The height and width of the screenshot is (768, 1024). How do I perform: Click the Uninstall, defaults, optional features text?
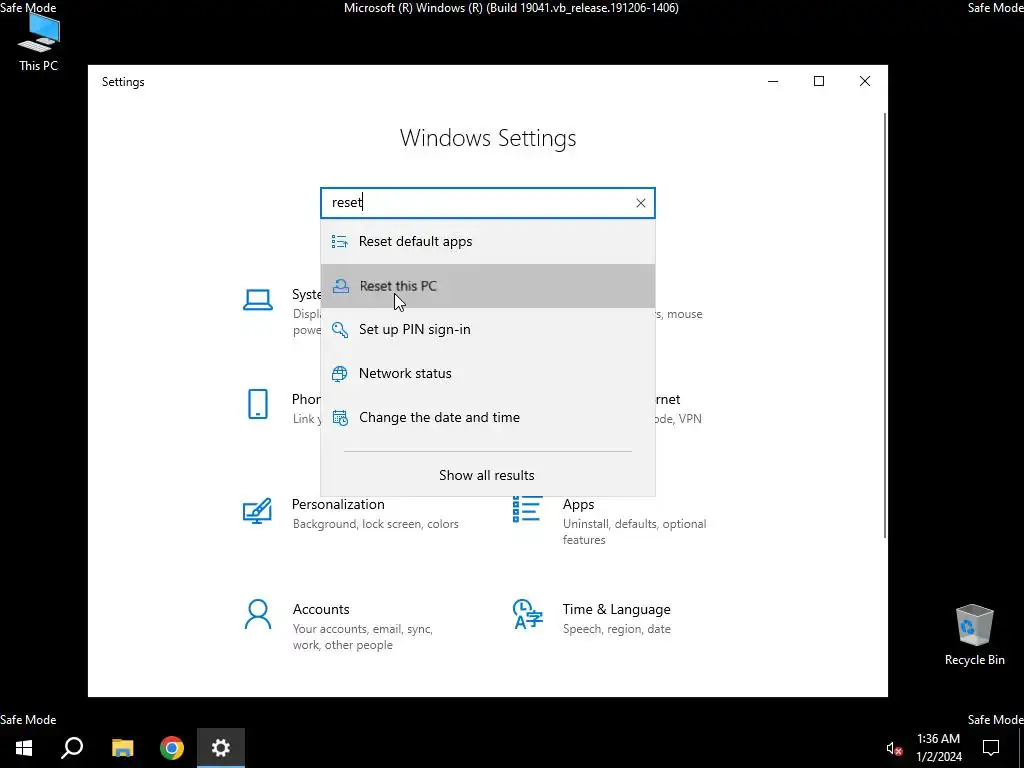[x=634, y=532]
